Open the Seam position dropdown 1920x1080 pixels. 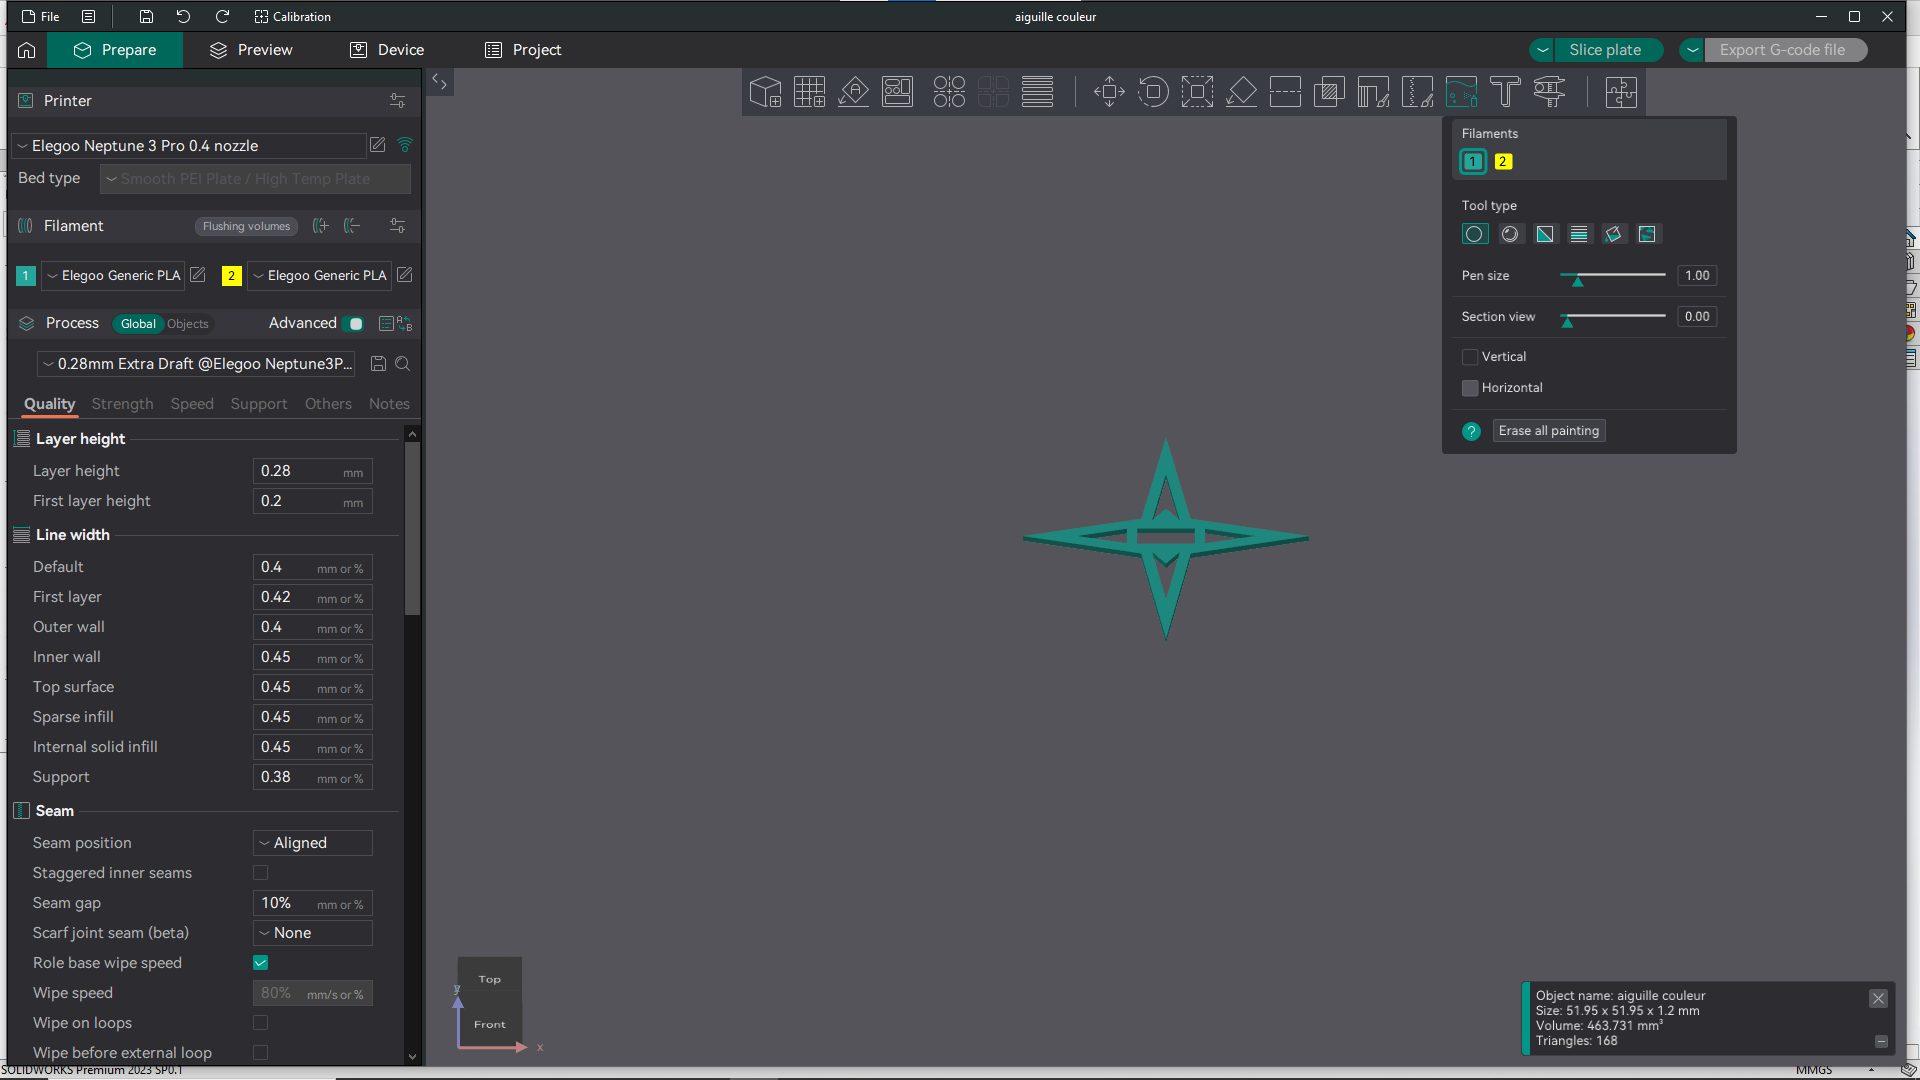(x=312, y=843)
